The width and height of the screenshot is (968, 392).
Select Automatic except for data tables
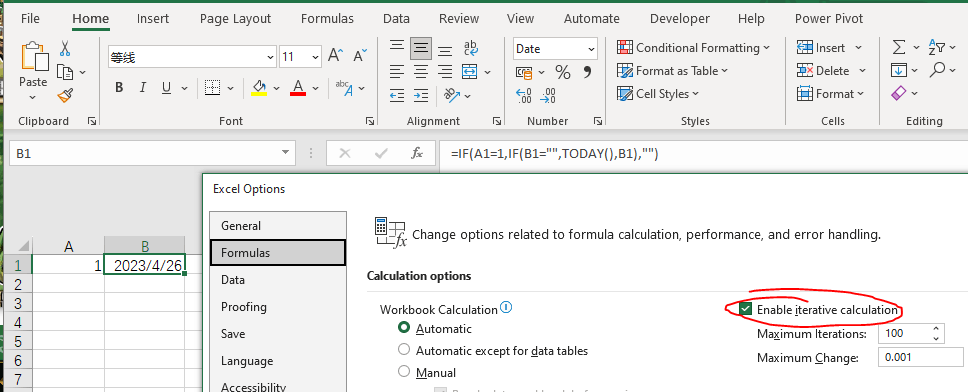pyautogui.click(x=404, y=350)
